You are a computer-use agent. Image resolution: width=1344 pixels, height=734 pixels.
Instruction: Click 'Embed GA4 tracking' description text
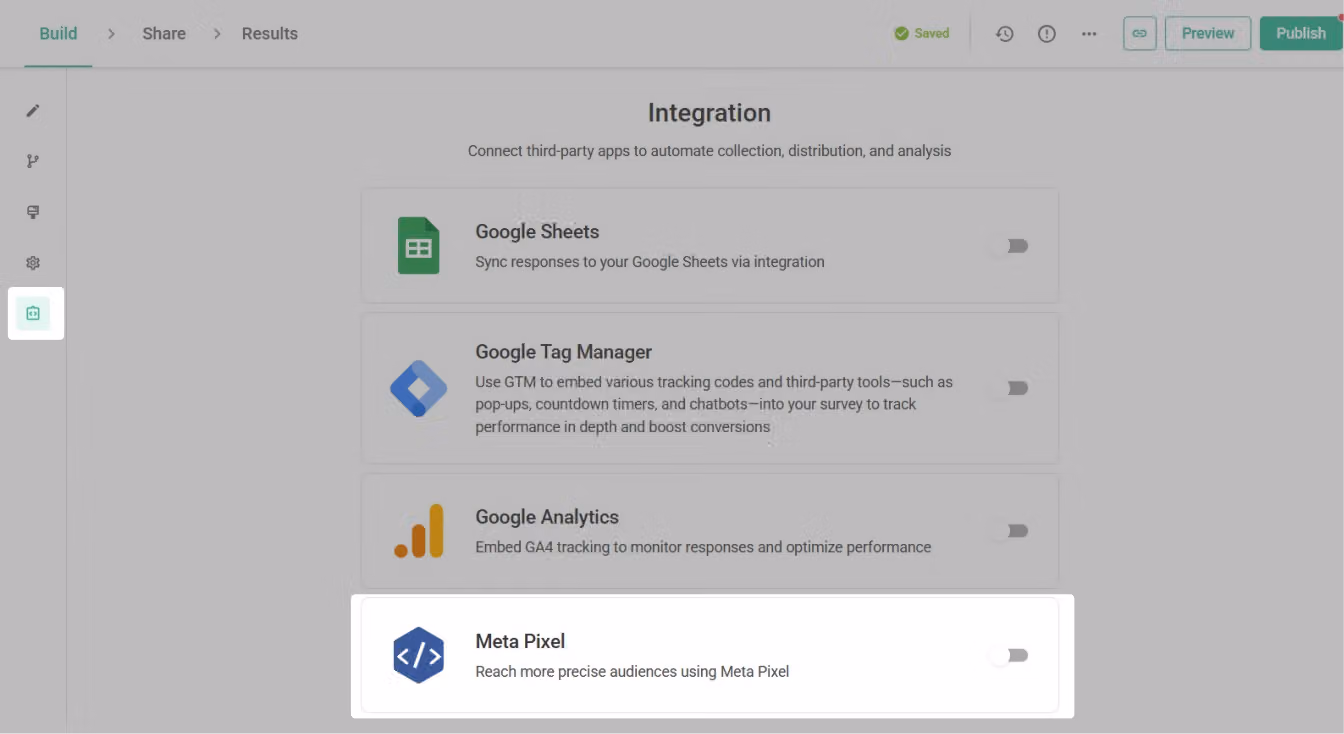(x=703, y=547)
